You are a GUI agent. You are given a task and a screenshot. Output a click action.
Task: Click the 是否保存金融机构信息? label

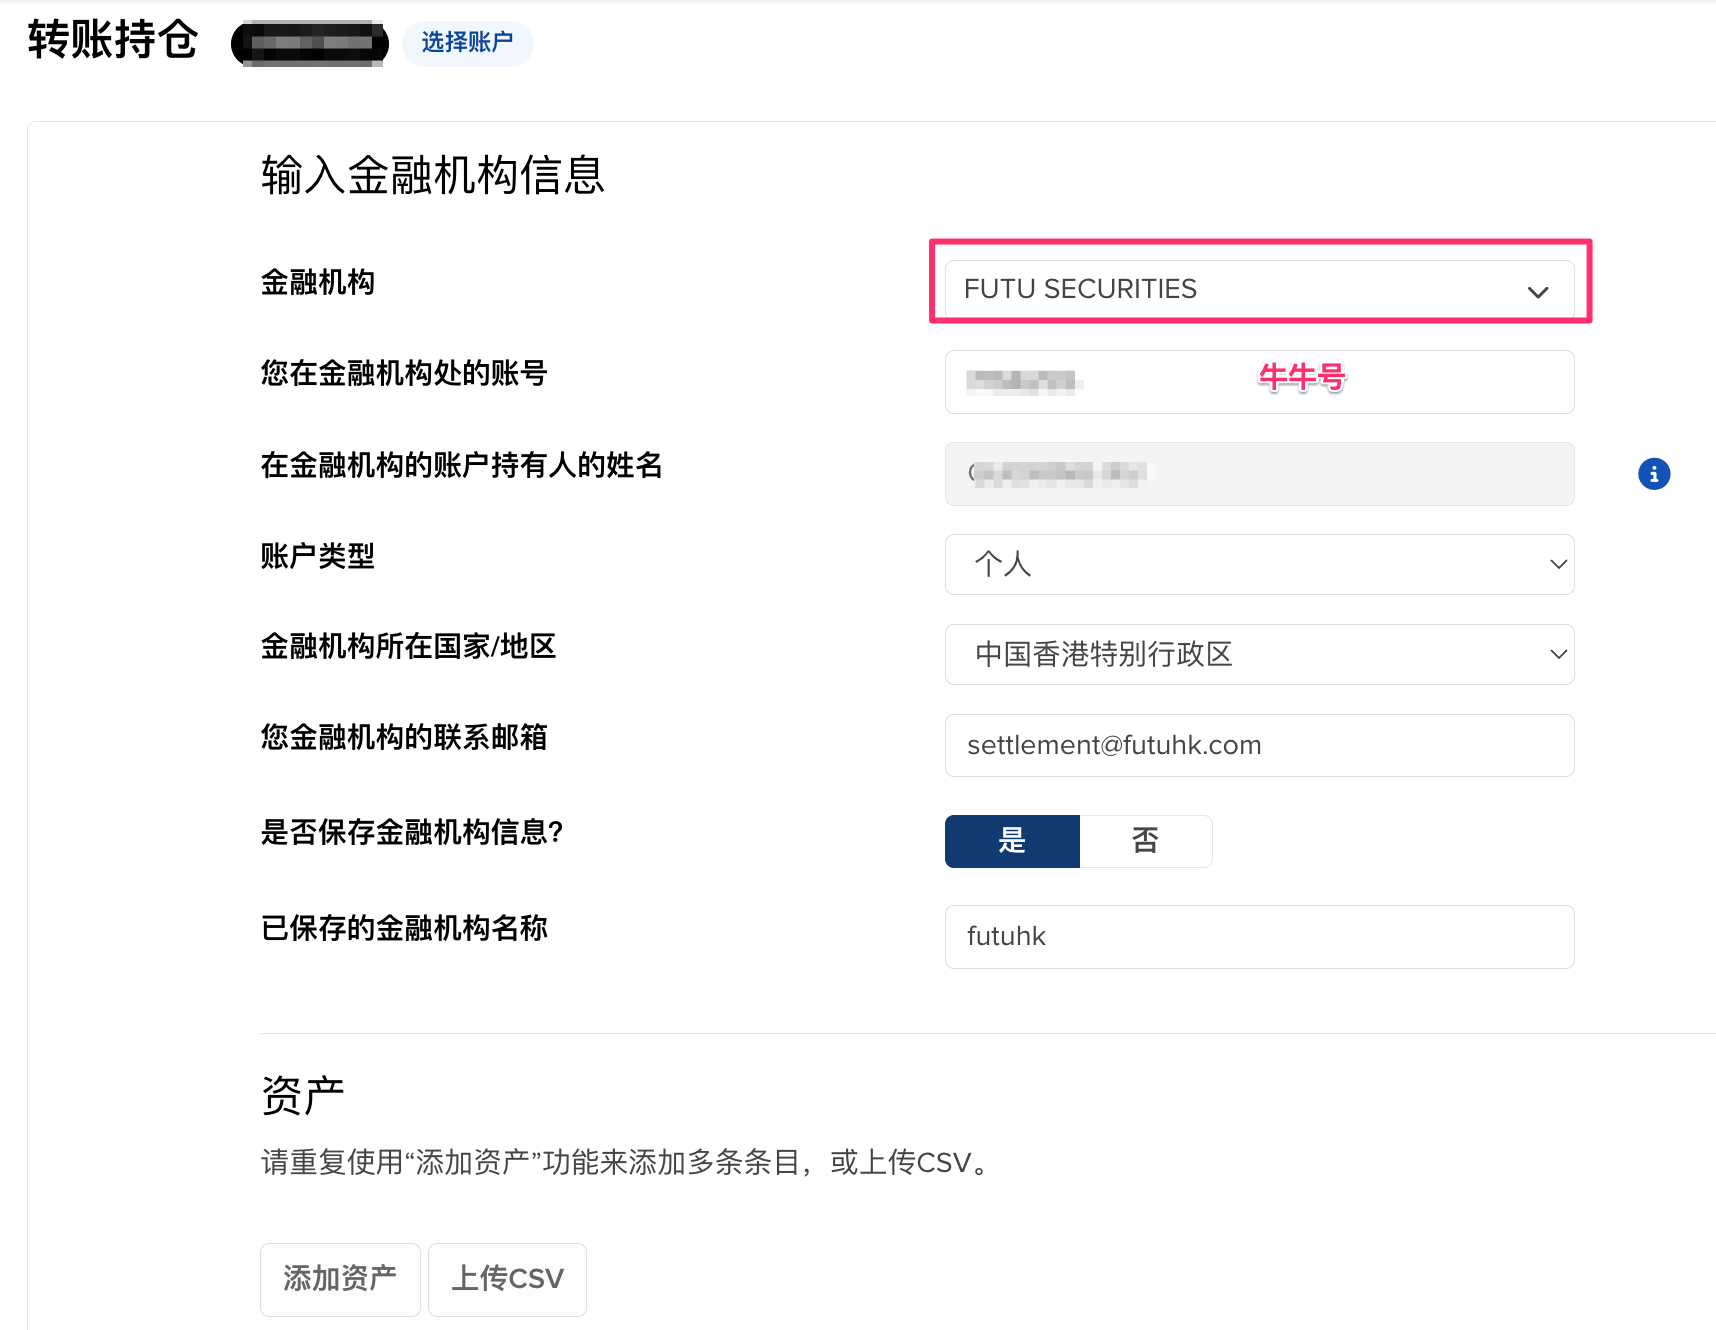[x=412, y=832]
